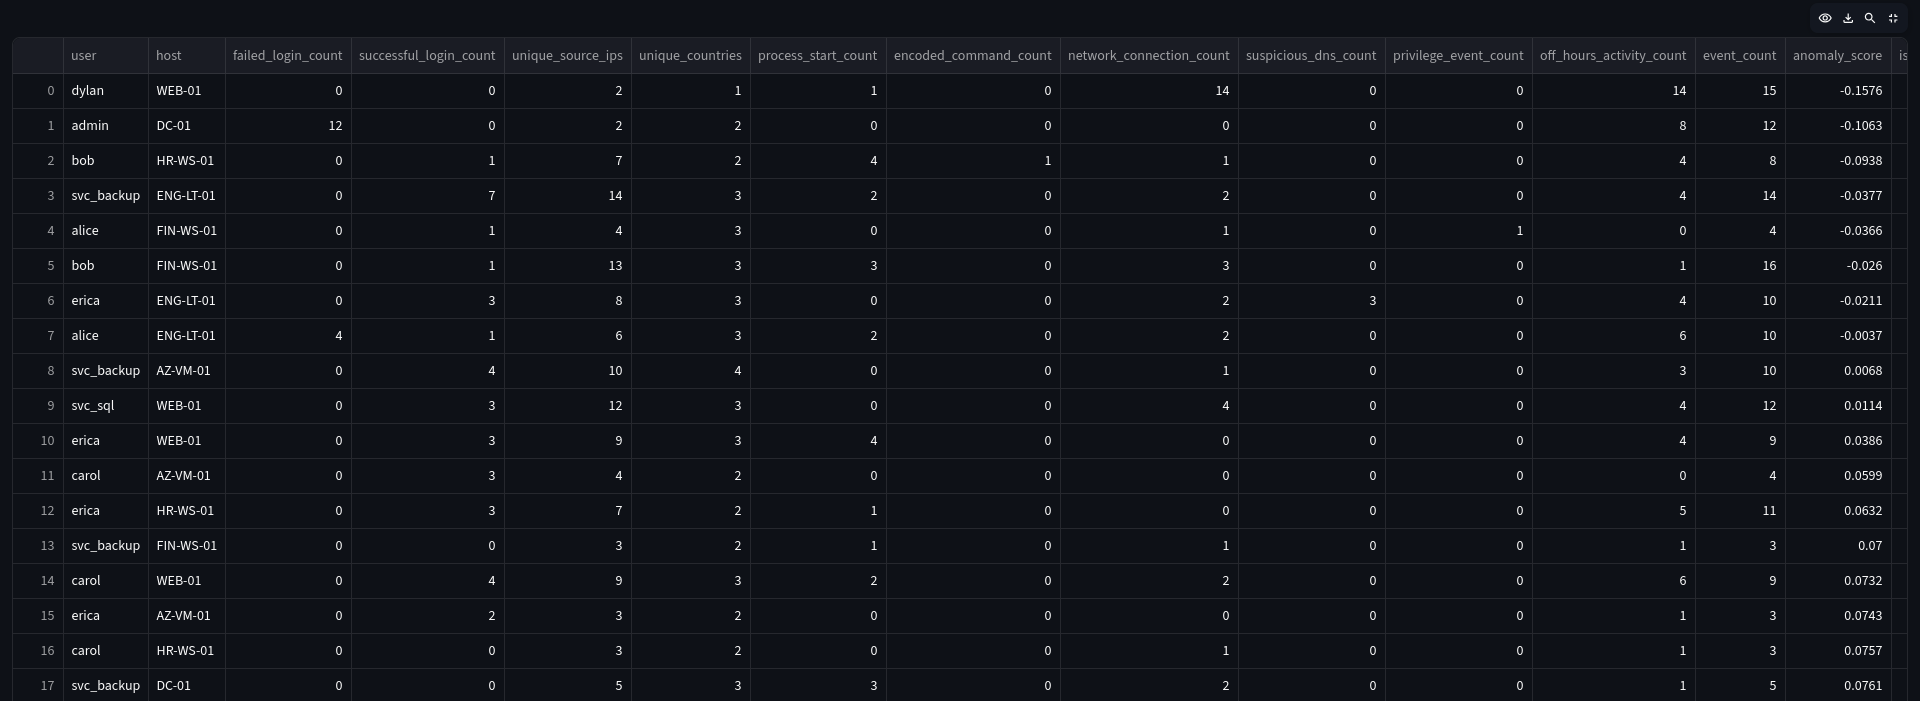The height and width of the screenshot is (701, 1920).
Task: Sort by the host column header
Action: pos(187,56)
